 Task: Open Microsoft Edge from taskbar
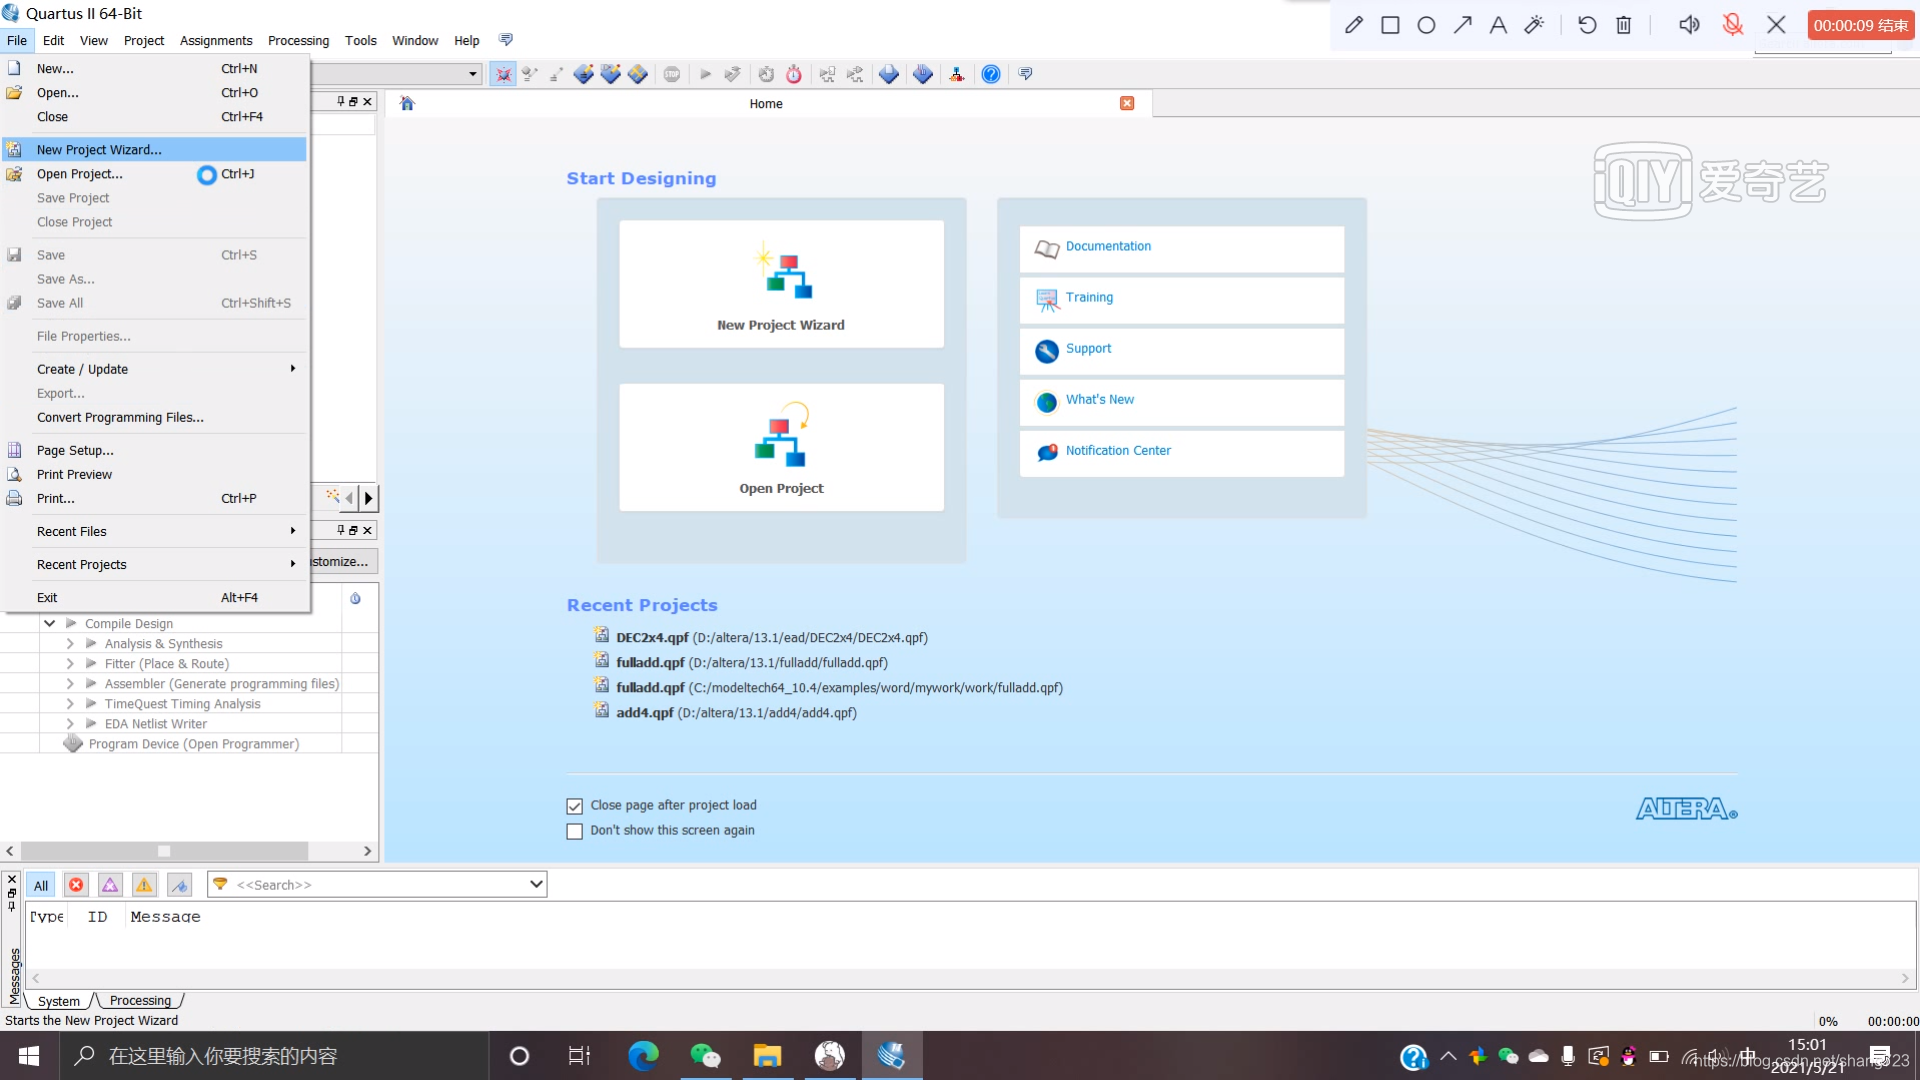(643, 1056)
